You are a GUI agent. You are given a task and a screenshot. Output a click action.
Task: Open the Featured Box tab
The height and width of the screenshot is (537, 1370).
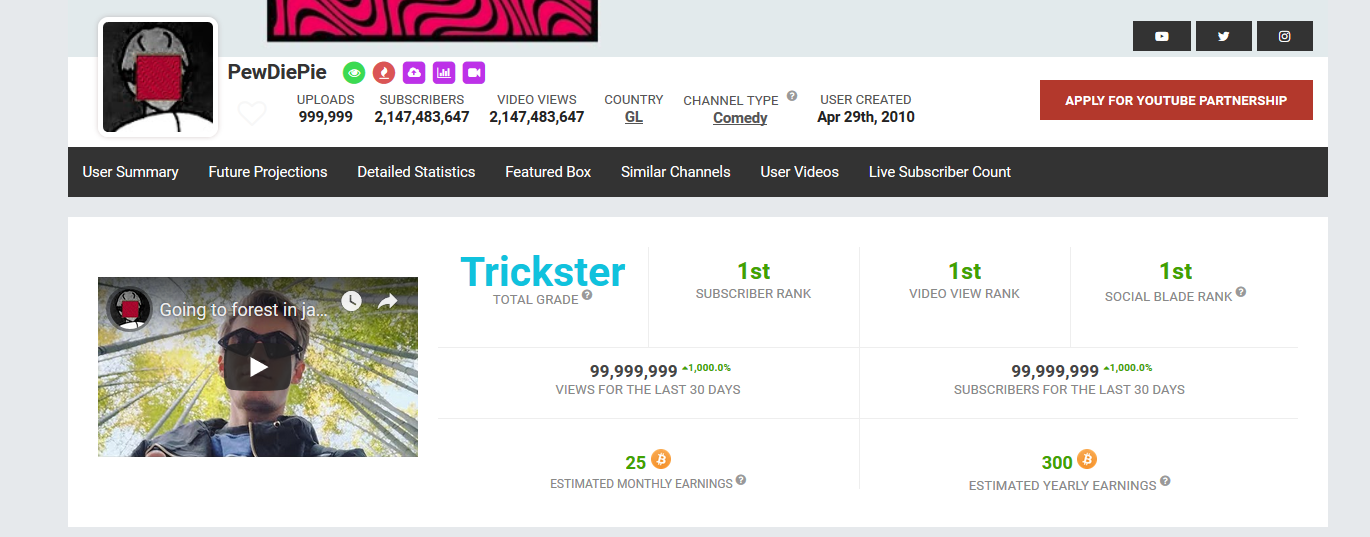548,172
